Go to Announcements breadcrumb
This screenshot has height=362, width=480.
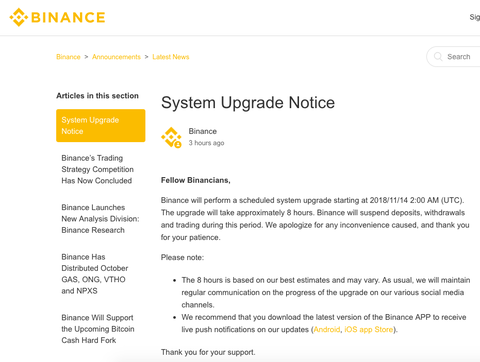click(x=116, y=57)
